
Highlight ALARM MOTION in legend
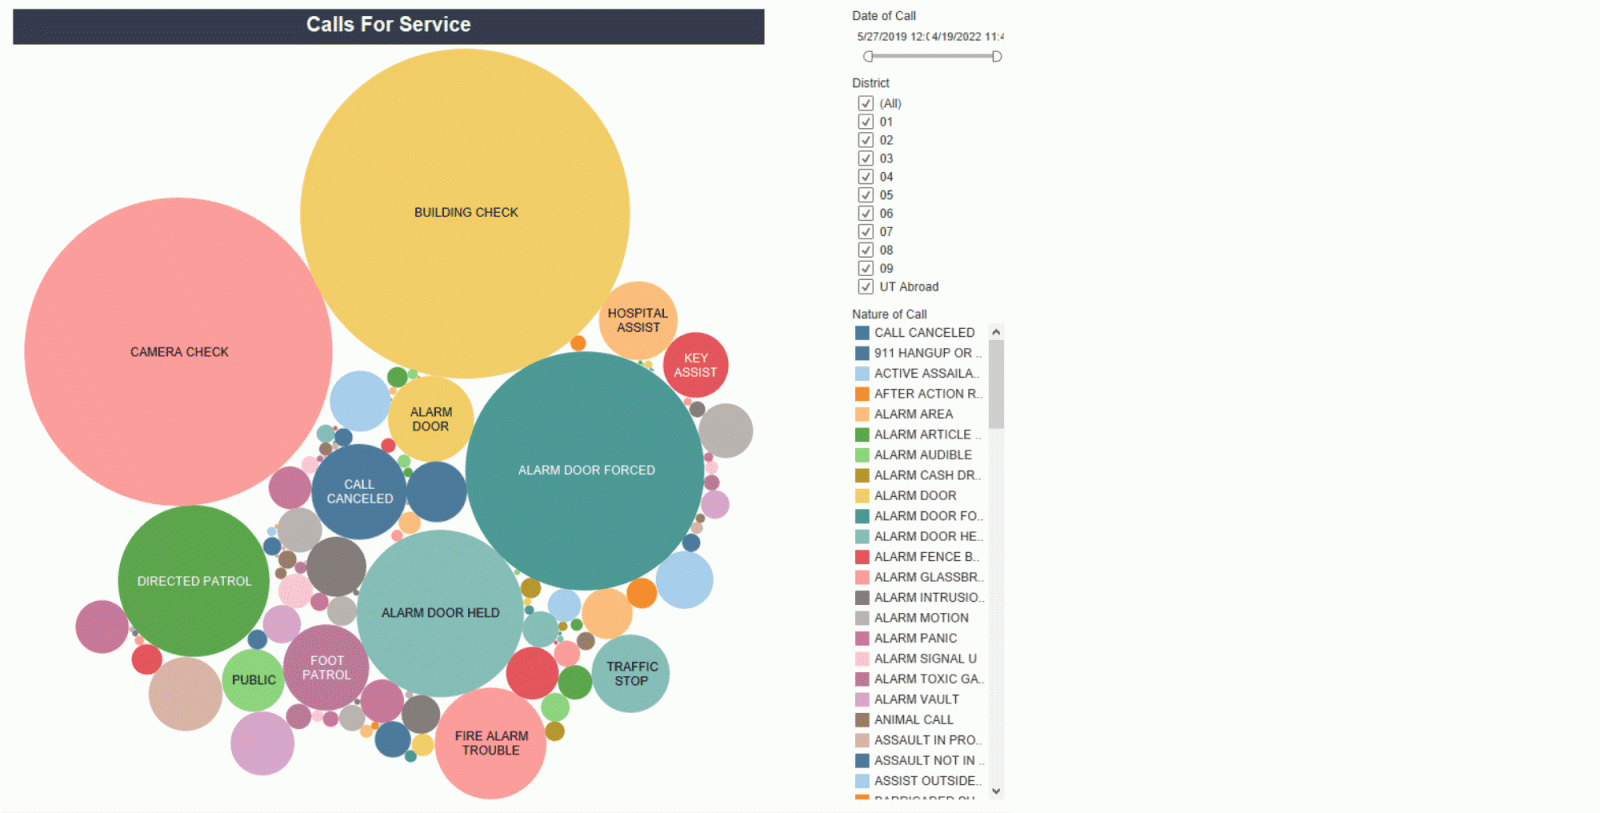[919, 618]
